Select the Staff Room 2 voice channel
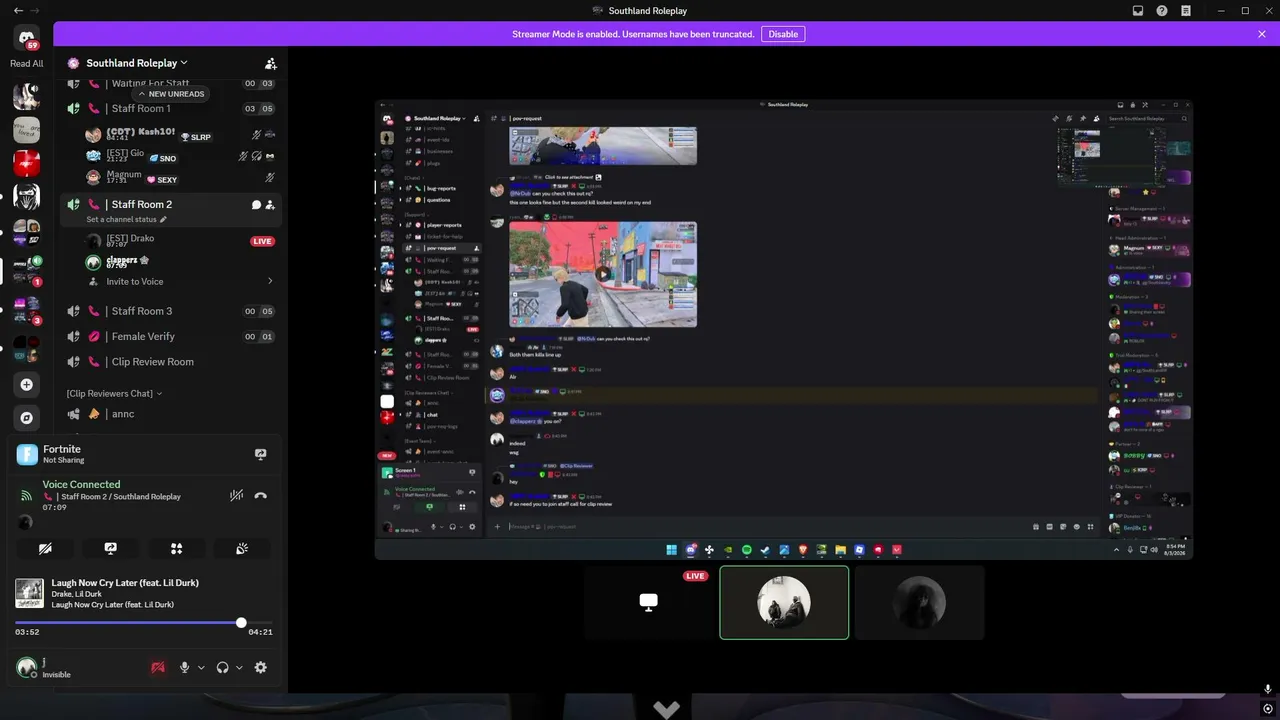 click(170, 205)
